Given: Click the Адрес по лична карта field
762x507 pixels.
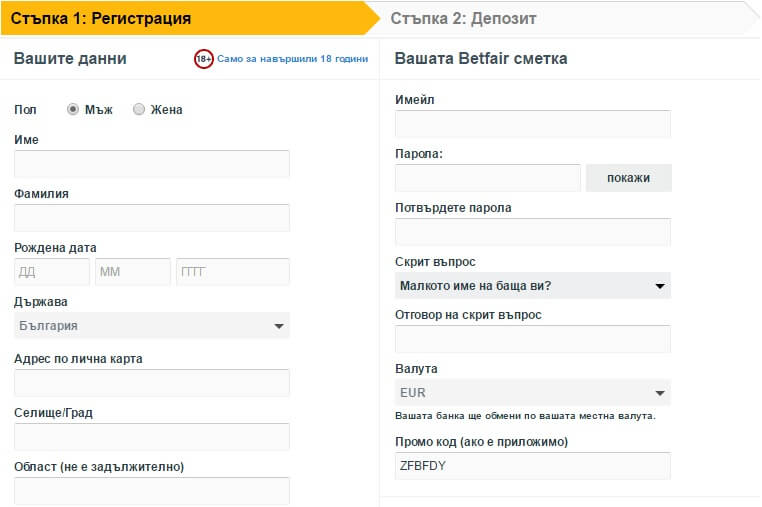Looking at the screenshot, I should pos(152,383).
